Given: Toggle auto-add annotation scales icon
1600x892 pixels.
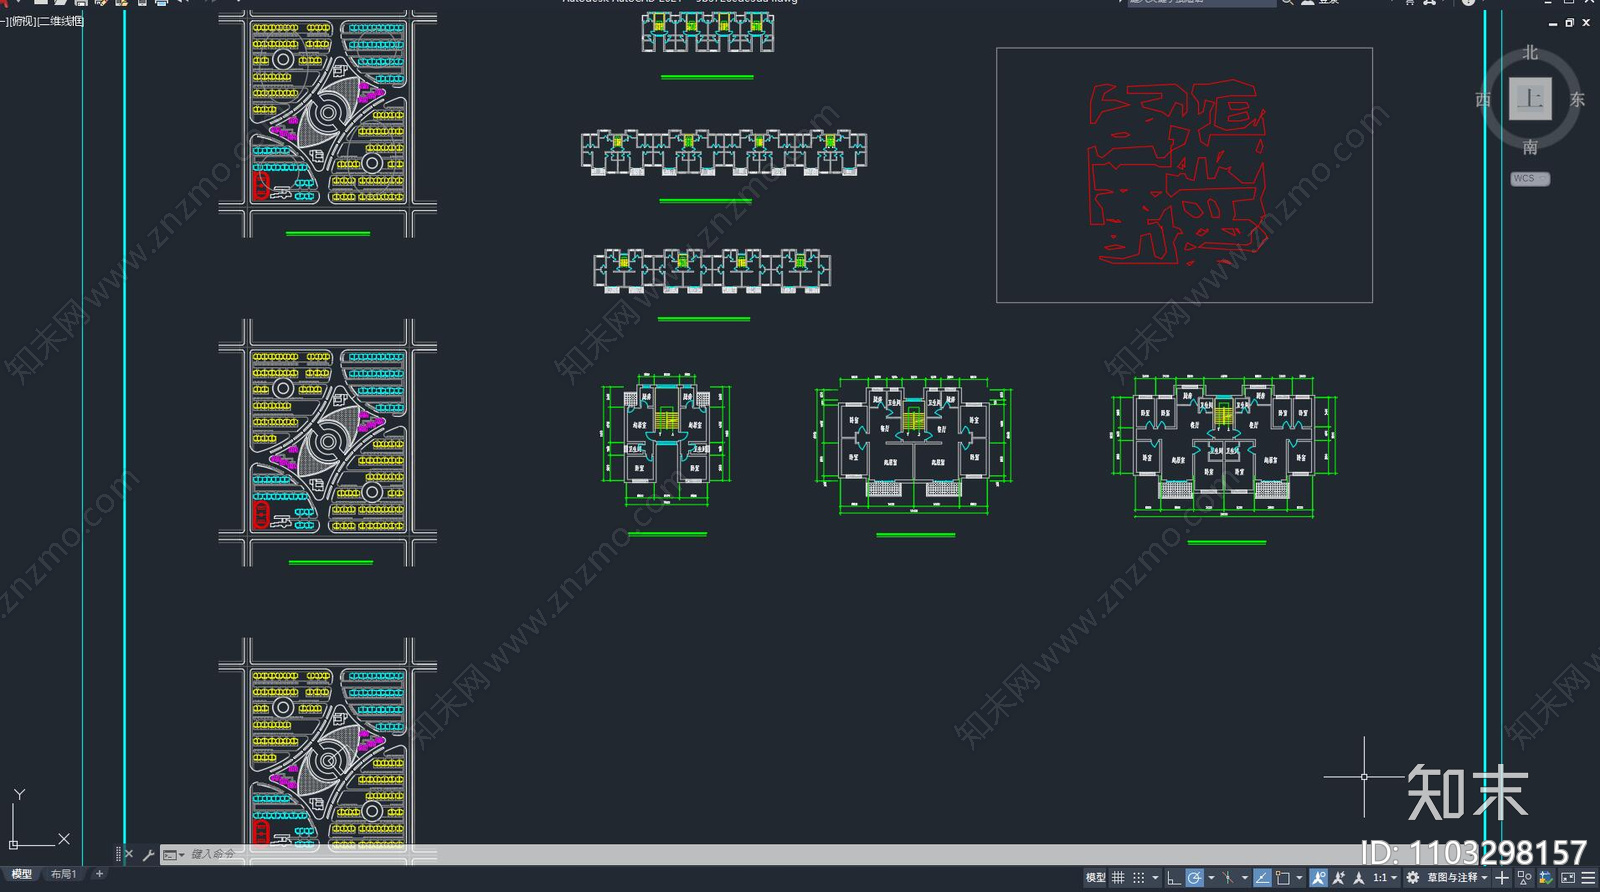Looking at the screenshot, I should (1339, 878).
